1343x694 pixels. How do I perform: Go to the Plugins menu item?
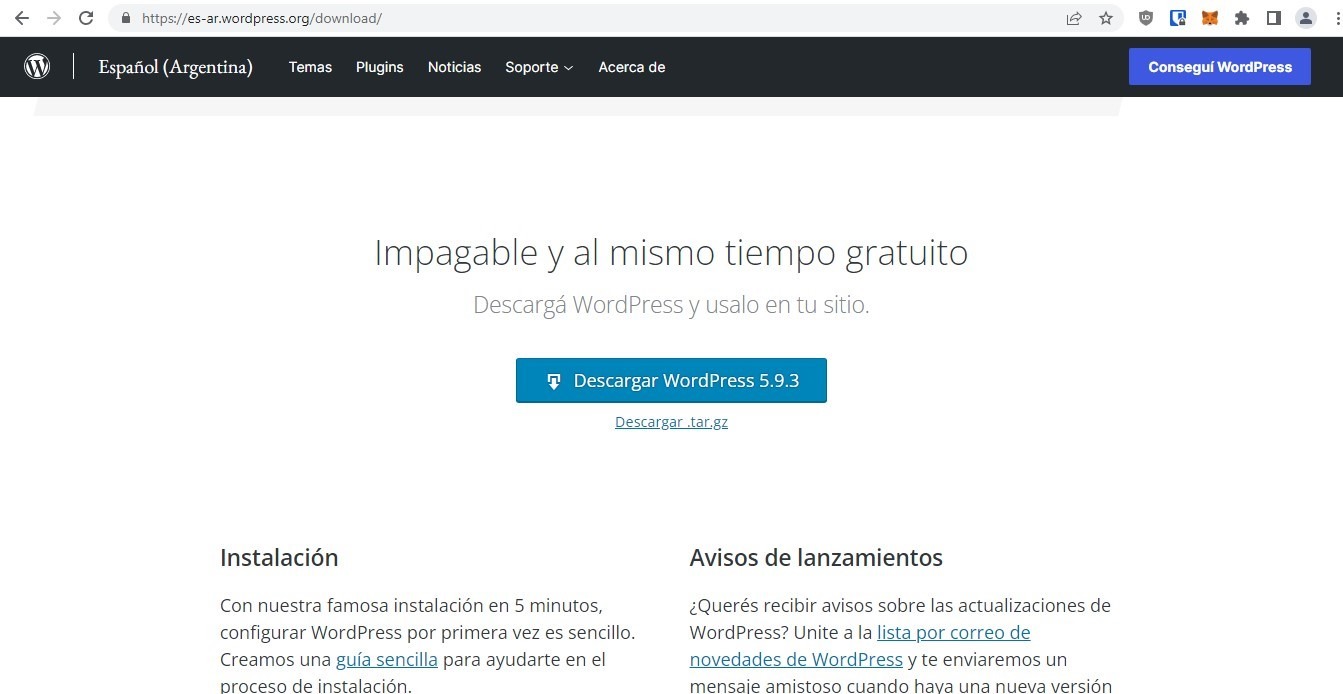click(379, 67)
